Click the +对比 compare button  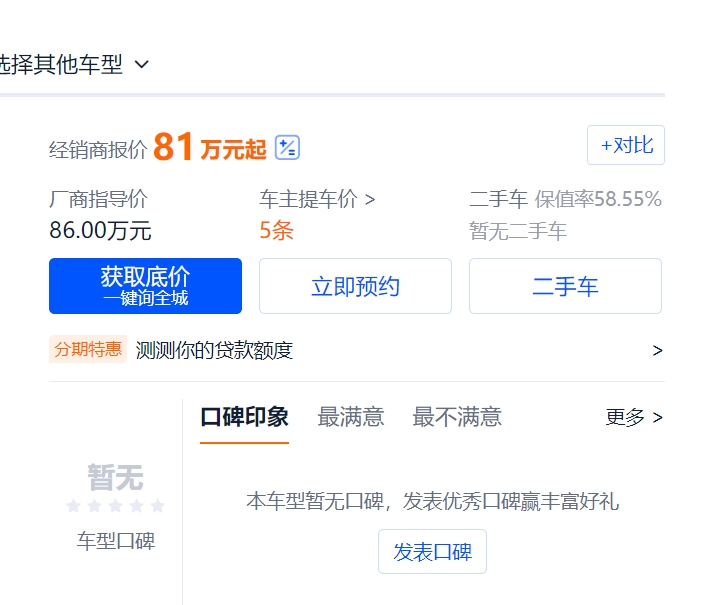point(626,145)
